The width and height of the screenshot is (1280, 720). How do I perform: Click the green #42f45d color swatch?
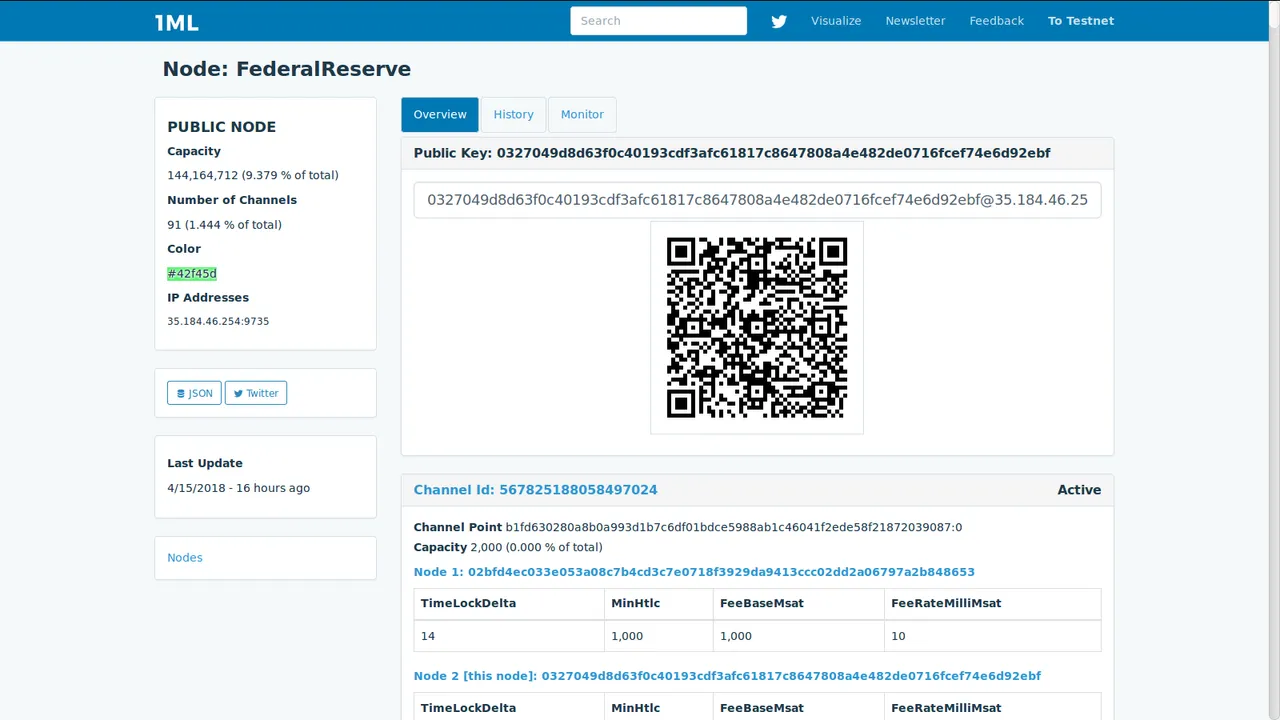[x=192, y=274]
